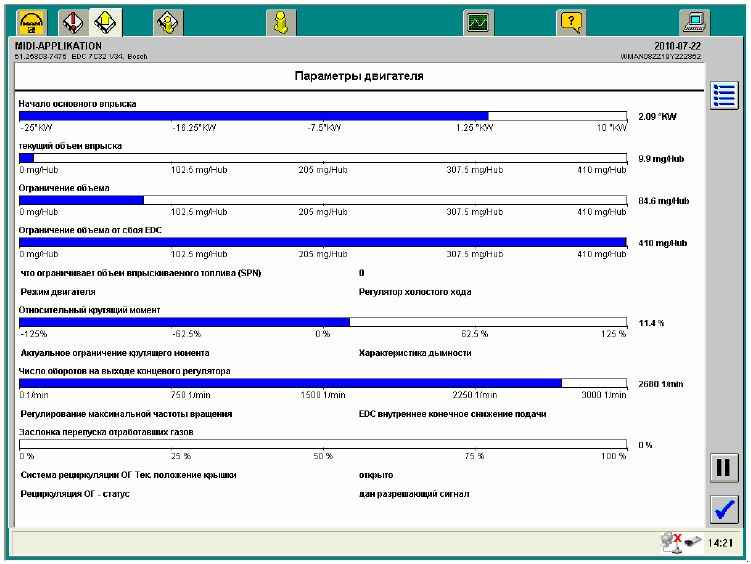Click the value 11.4 %
Screen dimensions: 751x564
[x=651, y=323]
